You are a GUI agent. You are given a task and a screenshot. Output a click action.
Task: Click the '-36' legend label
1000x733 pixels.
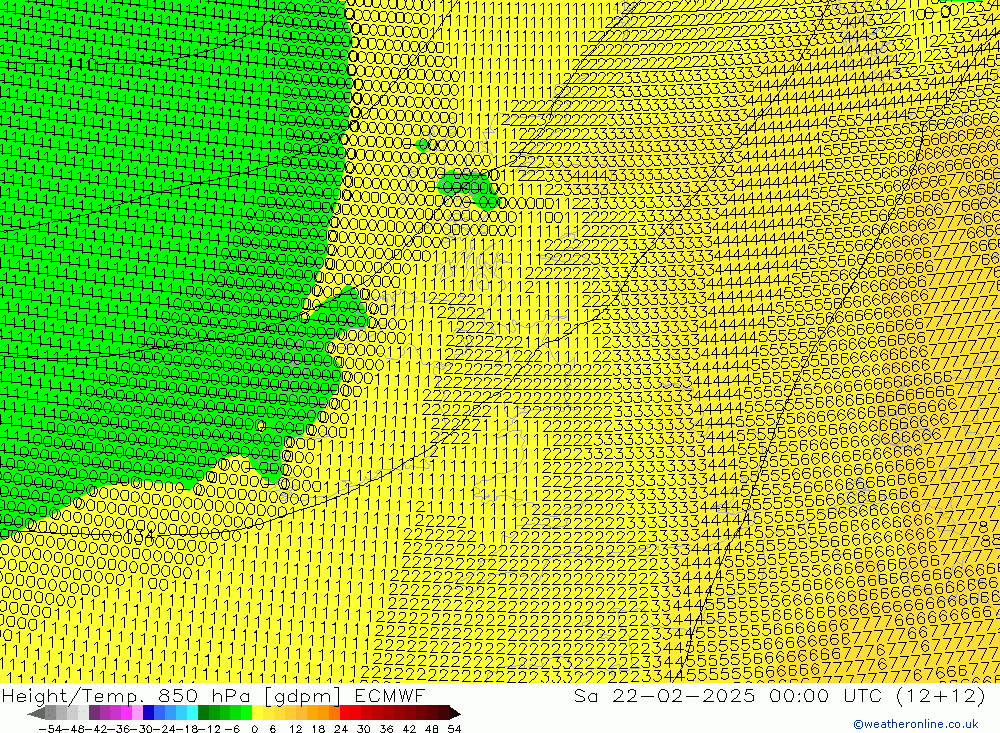[x=120, y=729]
